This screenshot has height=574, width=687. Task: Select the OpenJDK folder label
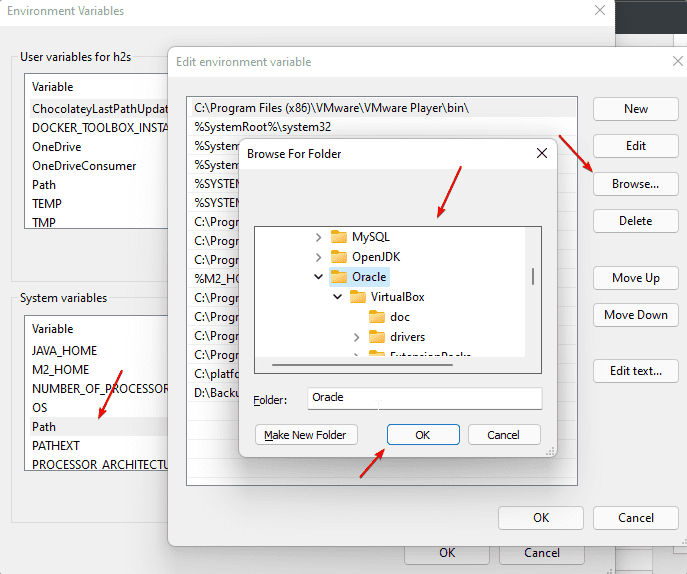tap(376, 257)
